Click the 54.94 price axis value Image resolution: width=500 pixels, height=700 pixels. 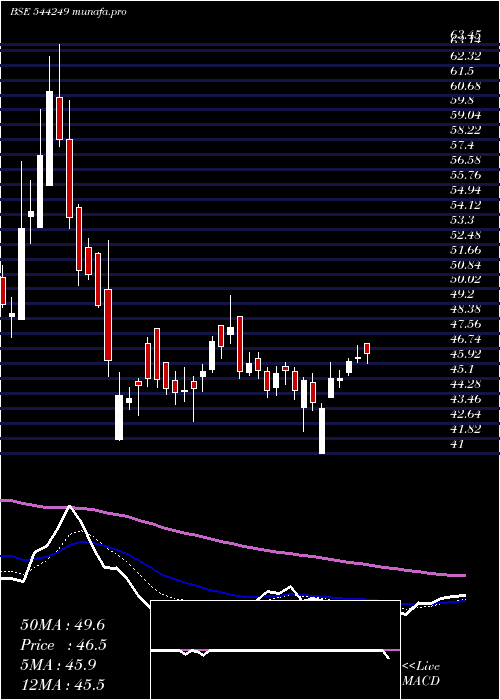466,190
